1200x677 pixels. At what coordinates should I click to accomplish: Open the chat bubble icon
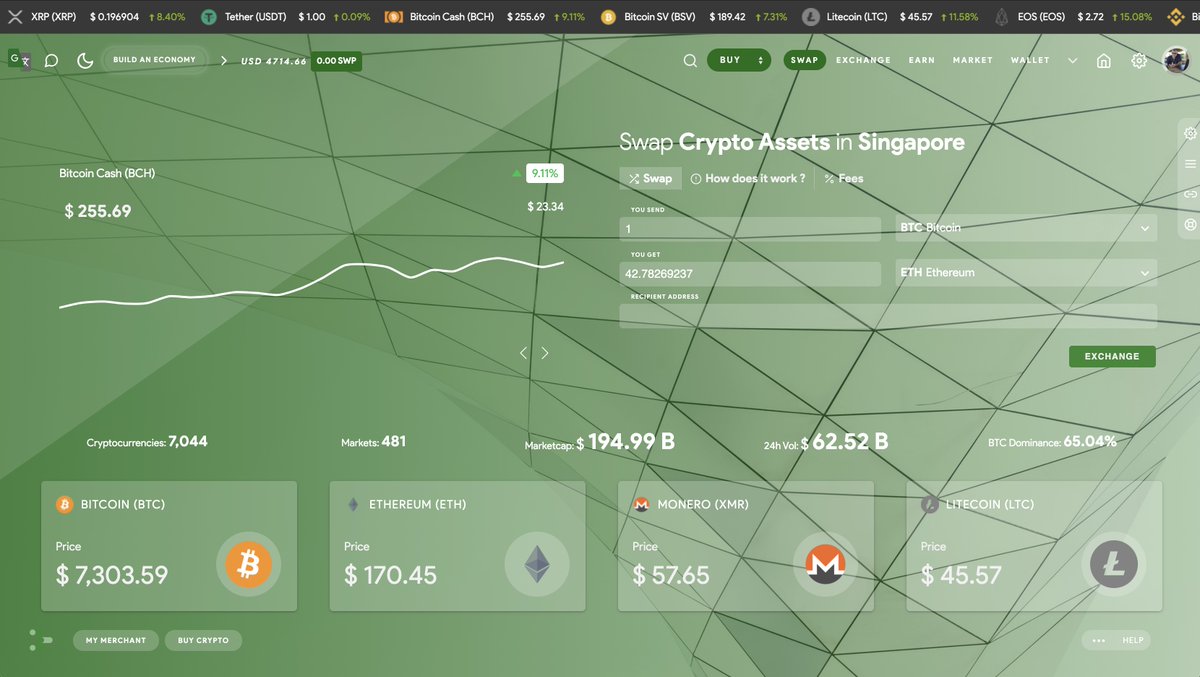[x=52, y=61]
